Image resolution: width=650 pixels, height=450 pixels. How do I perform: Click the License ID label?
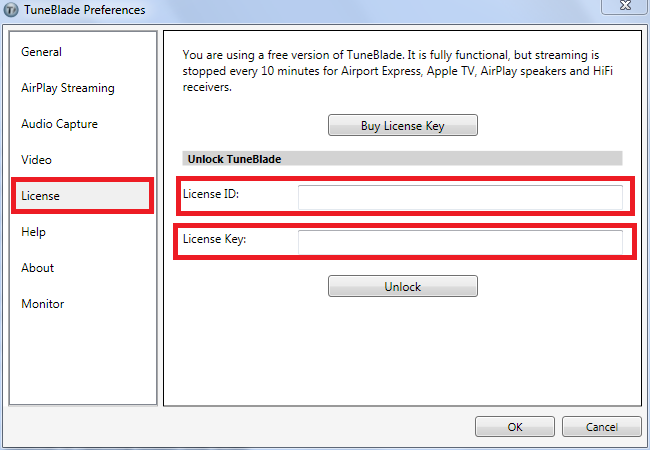pyautogui.click(x=211, y=194)
